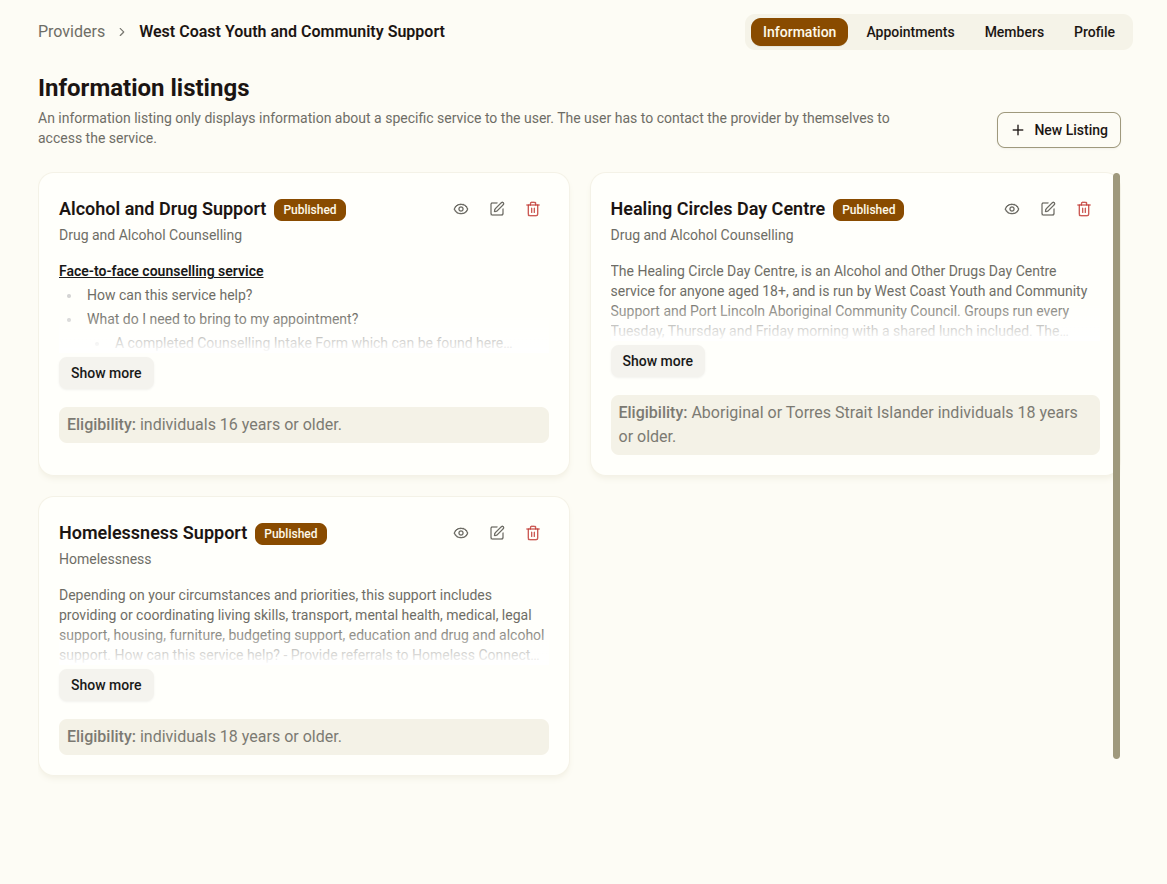1167x884 pixels.
Task: Preview Alcohol and Drug Support with eye icon
Action: click(461, 209)
